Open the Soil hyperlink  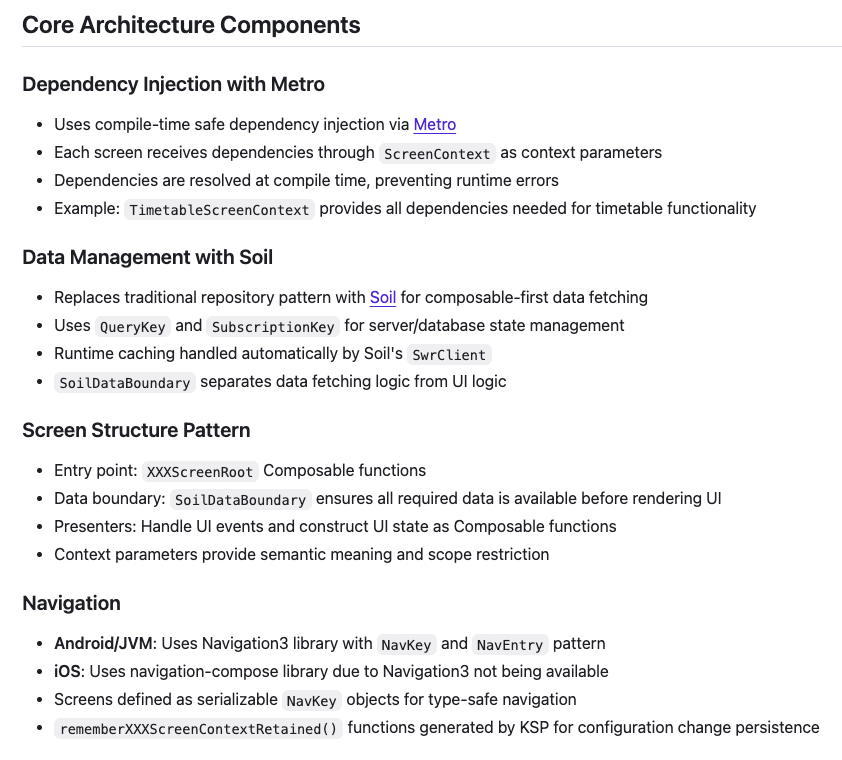click(x=383, y=297)
